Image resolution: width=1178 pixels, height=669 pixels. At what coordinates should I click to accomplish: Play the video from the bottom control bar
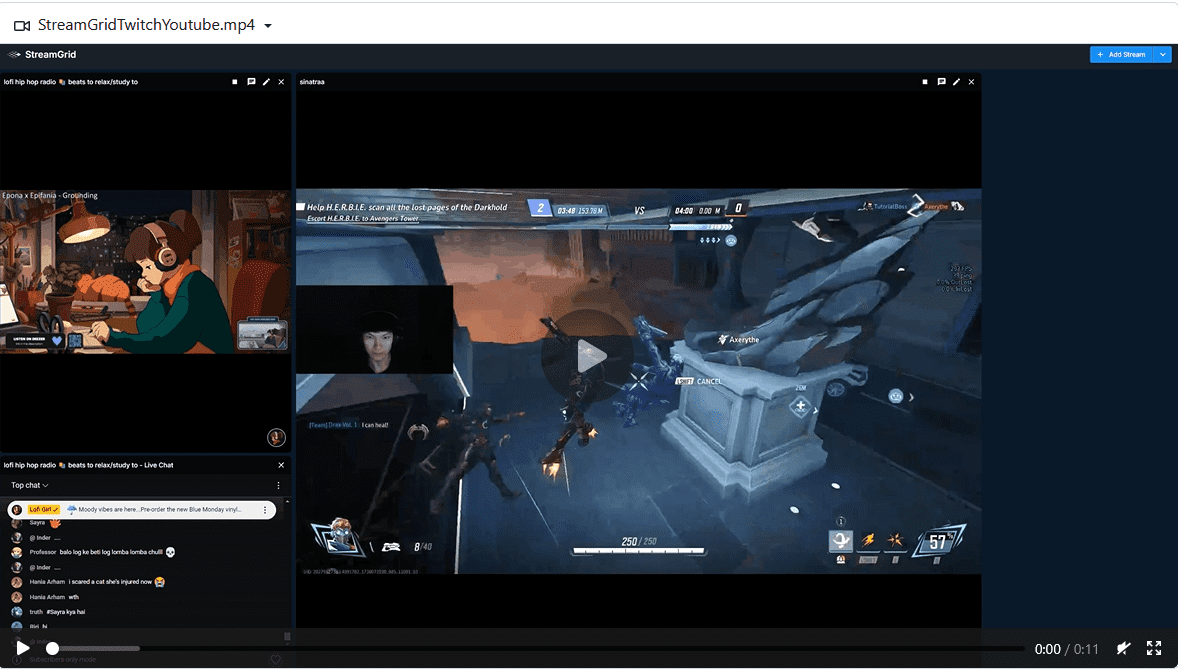(23, 648)
